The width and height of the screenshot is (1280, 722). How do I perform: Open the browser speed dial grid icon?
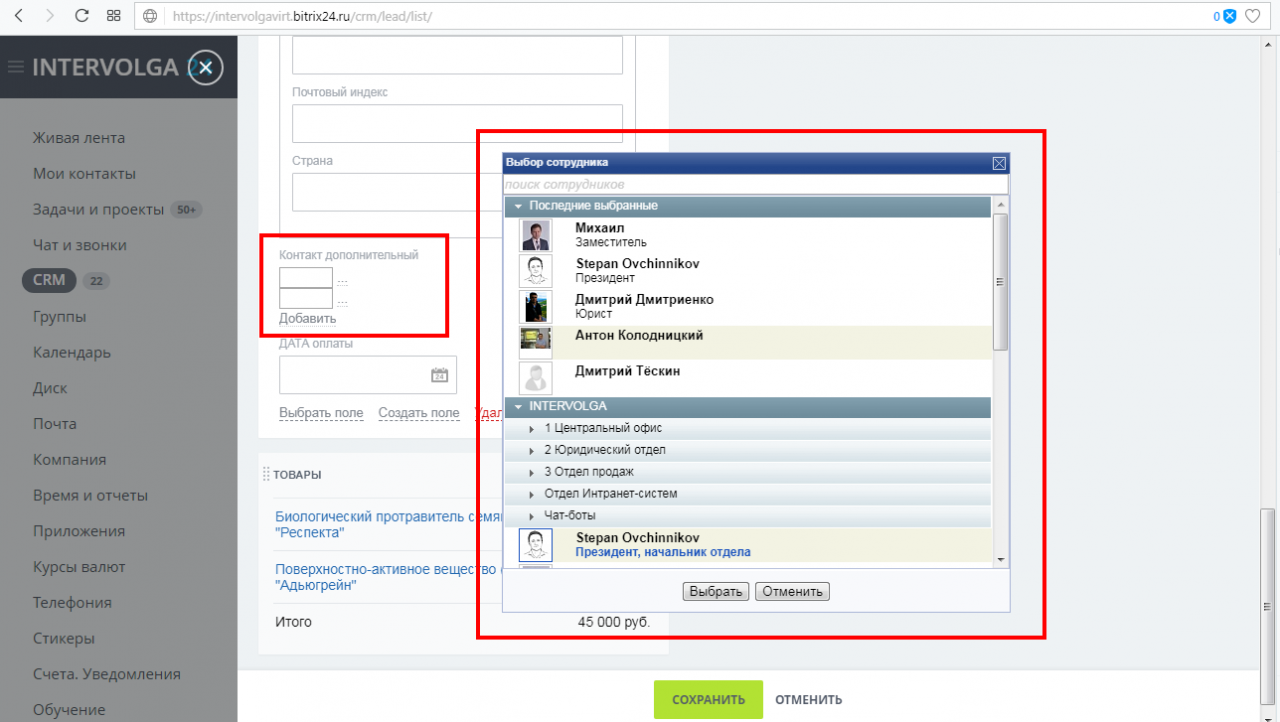pos(114,16)
